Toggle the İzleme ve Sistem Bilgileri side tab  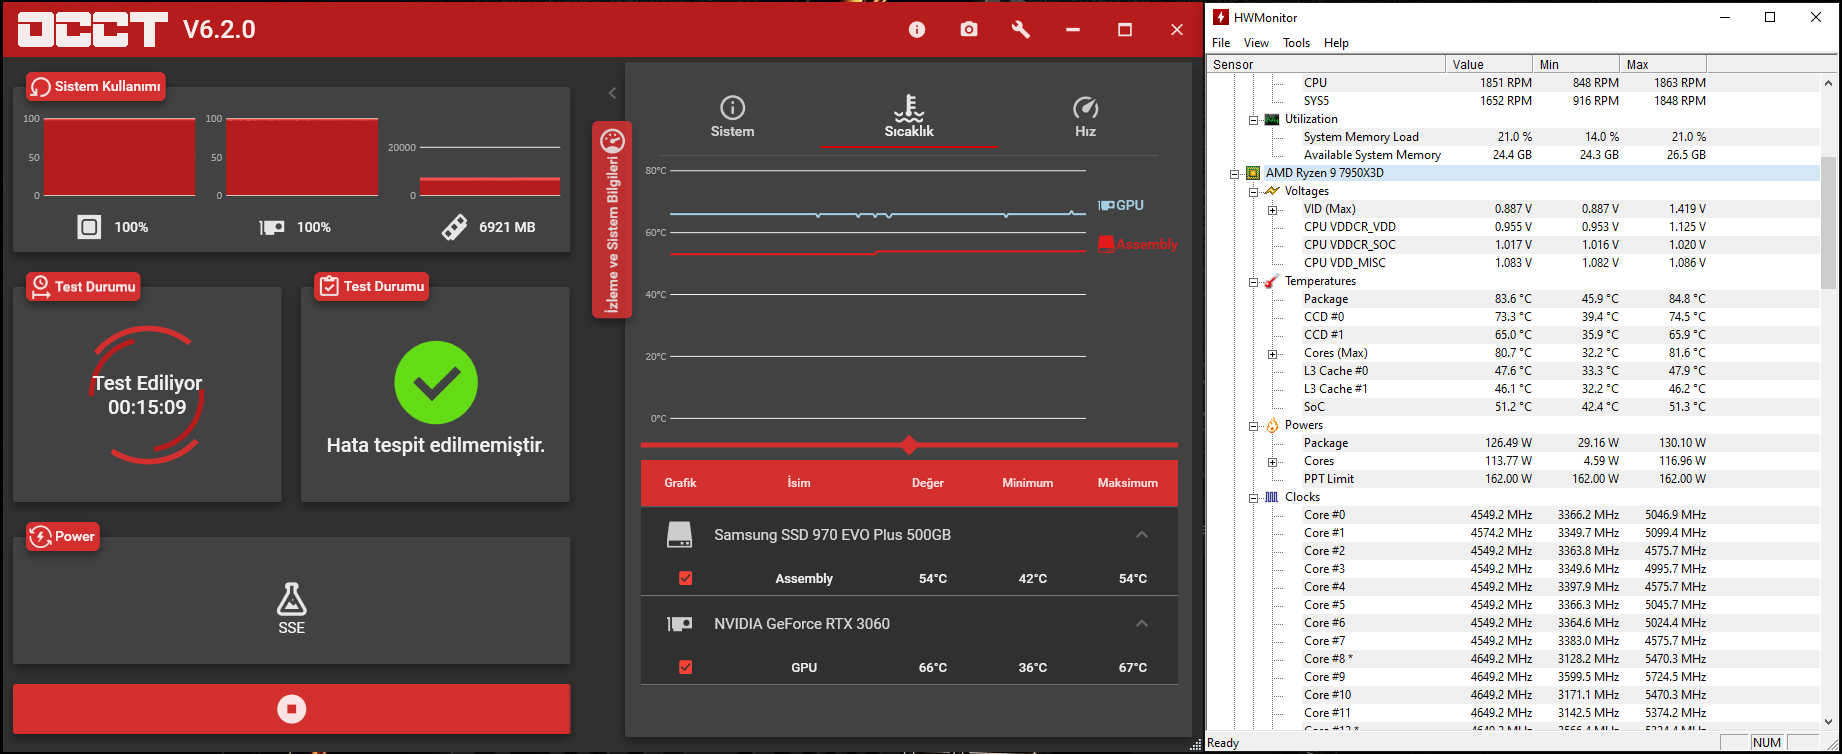pyautogui.click(x=612, y=220)
